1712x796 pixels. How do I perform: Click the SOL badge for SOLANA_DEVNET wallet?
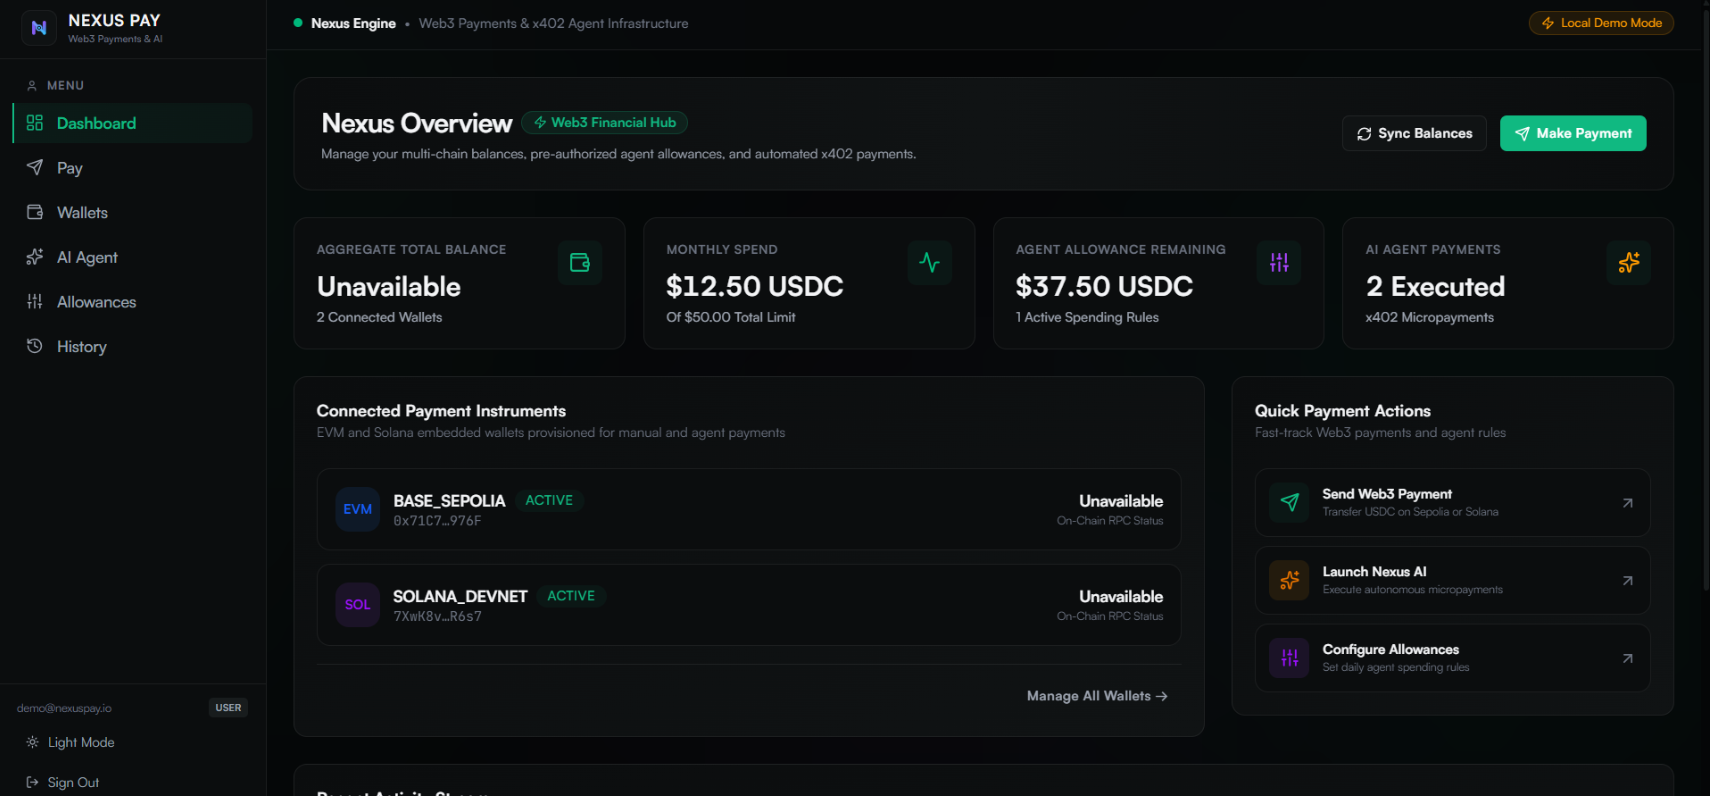pyautogui.click(x=357, y=605)
